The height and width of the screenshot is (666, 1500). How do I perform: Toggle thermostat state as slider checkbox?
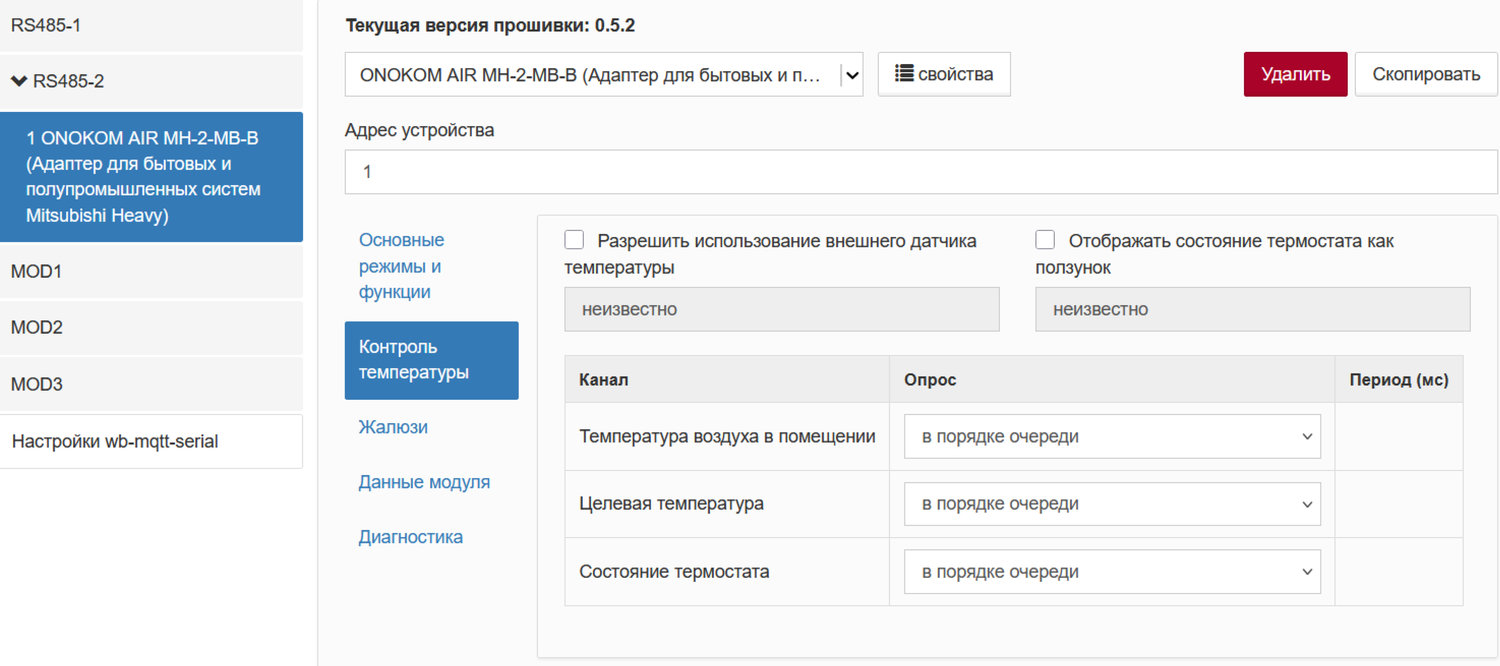(x=1045, y=240)
